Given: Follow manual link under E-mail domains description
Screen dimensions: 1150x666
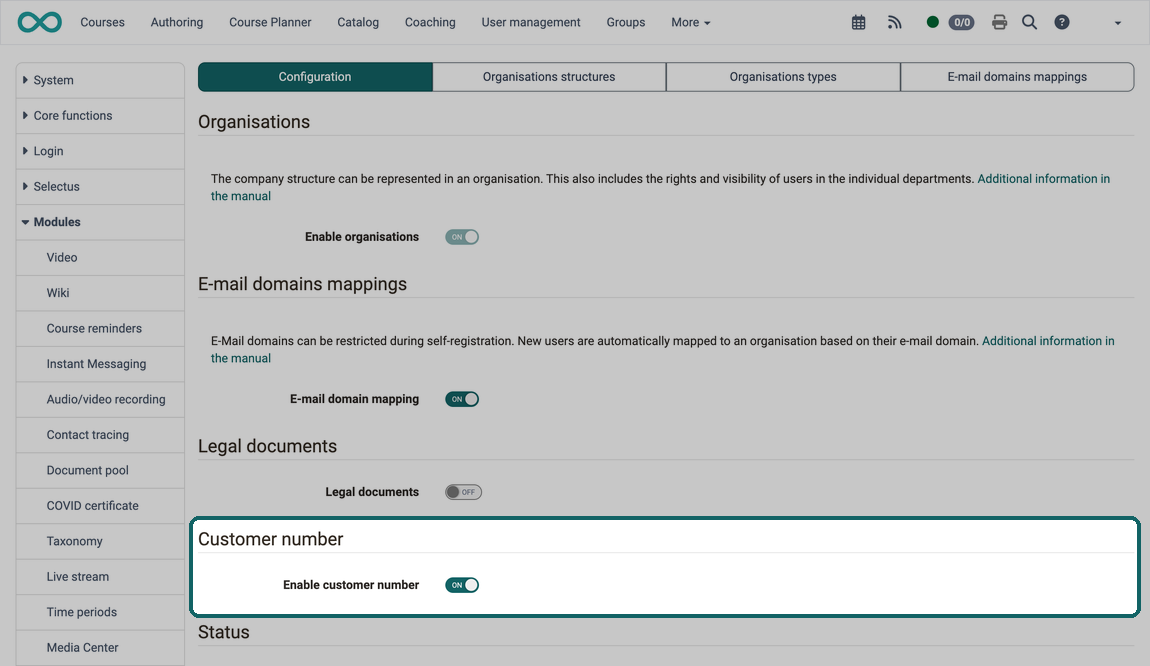Looking at the screenshot, I should [1048, 341].
